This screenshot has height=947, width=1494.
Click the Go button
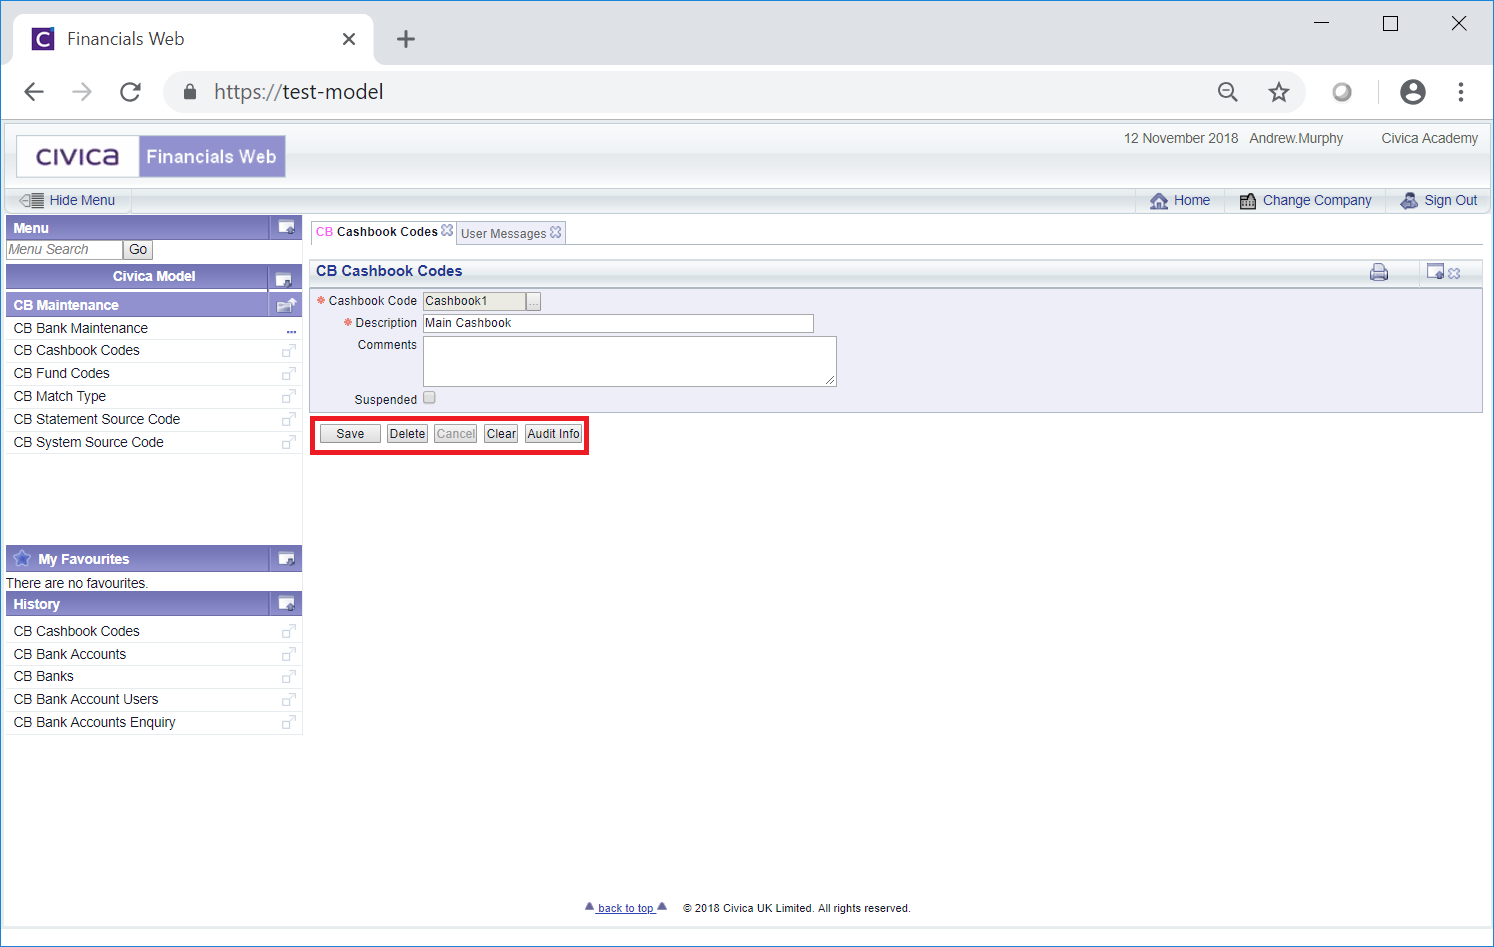point(138,250)
